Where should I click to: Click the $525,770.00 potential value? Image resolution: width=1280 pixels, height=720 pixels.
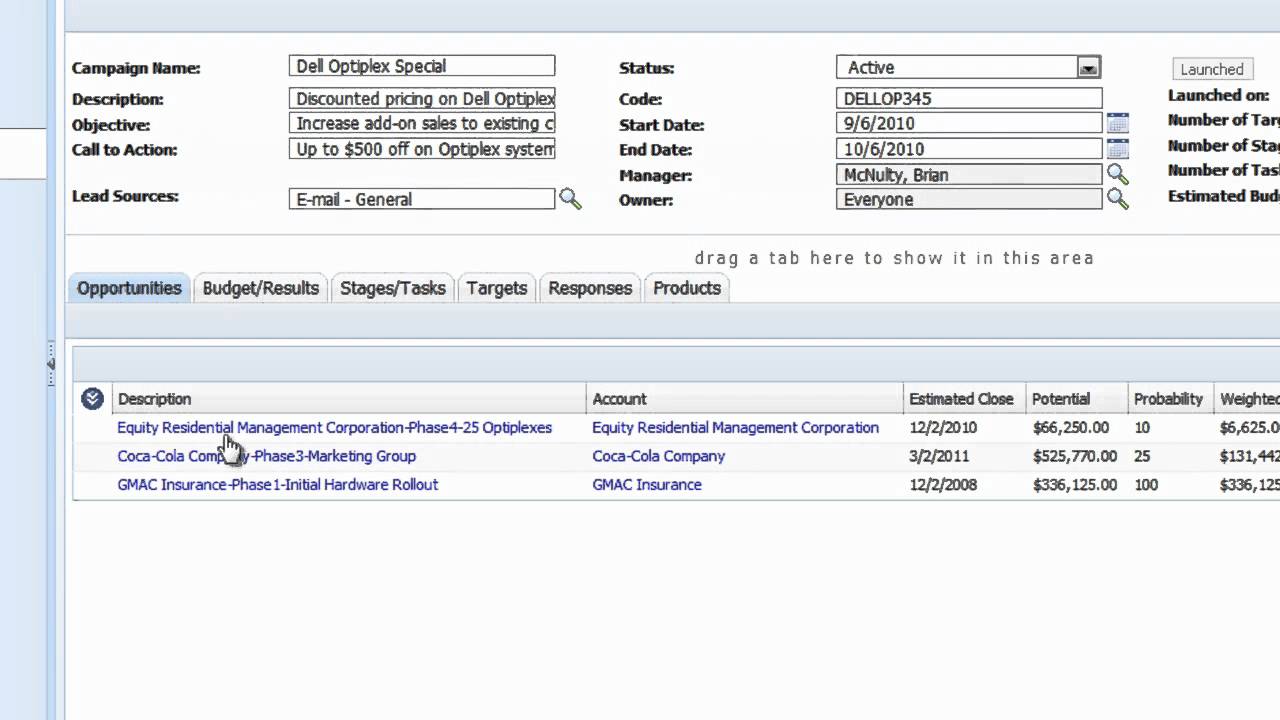click(x=1074, y=456)
